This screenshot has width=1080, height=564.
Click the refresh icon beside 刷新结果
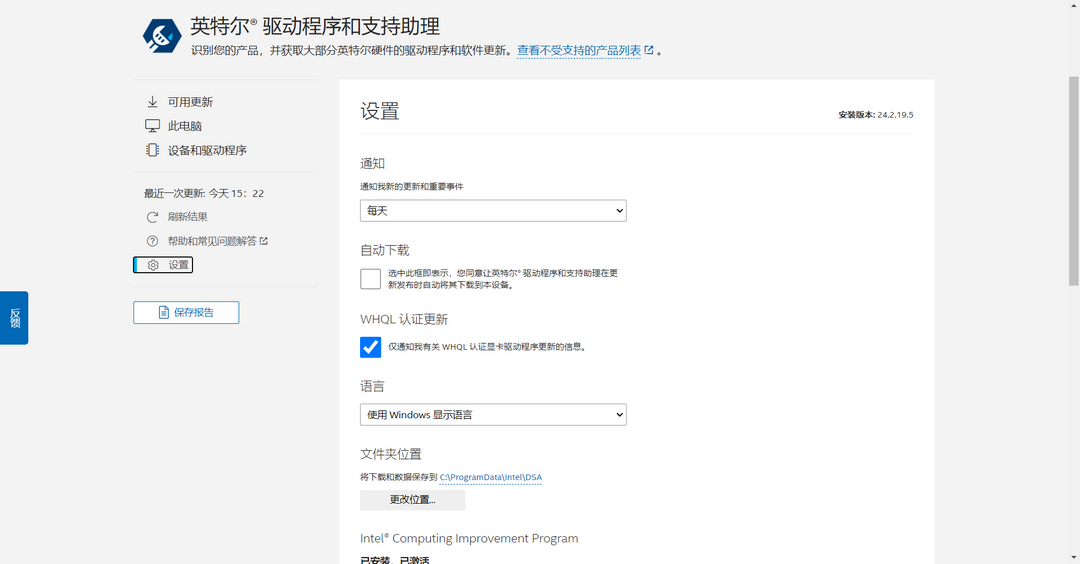click(152, 217)
